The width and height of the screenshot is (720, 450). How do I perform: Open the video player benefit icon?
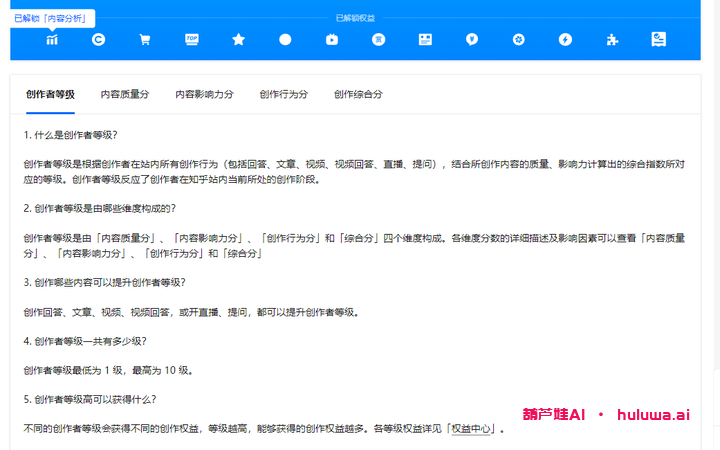[332, 40]
